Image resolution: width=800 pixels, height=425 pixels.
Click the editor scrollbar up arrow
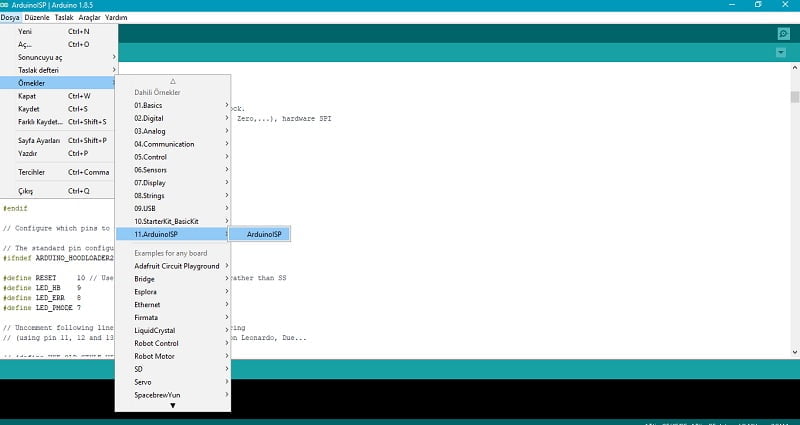coord(795,67)
